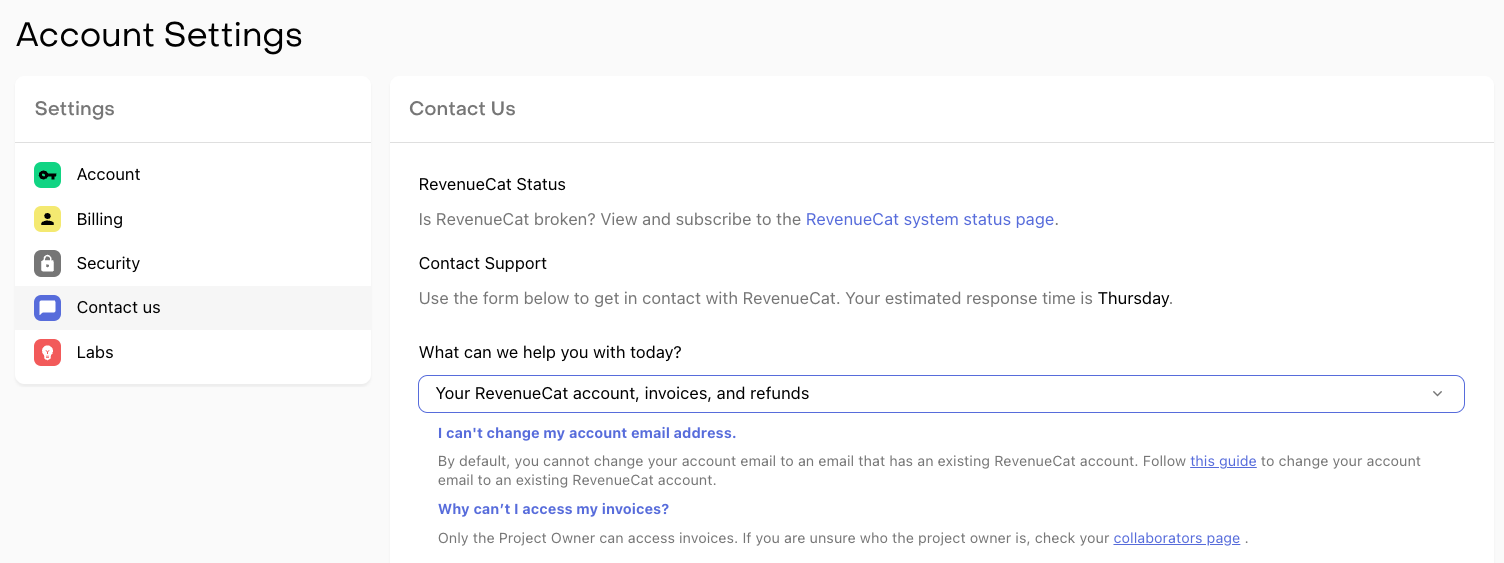Click the Contact Us panel header
The image size is (1504, 563).
462,109
